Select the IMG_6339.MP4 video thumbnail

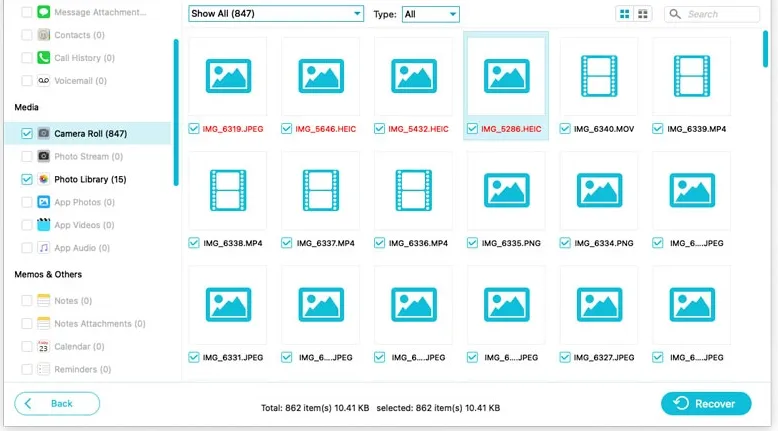tap(692, 76)
